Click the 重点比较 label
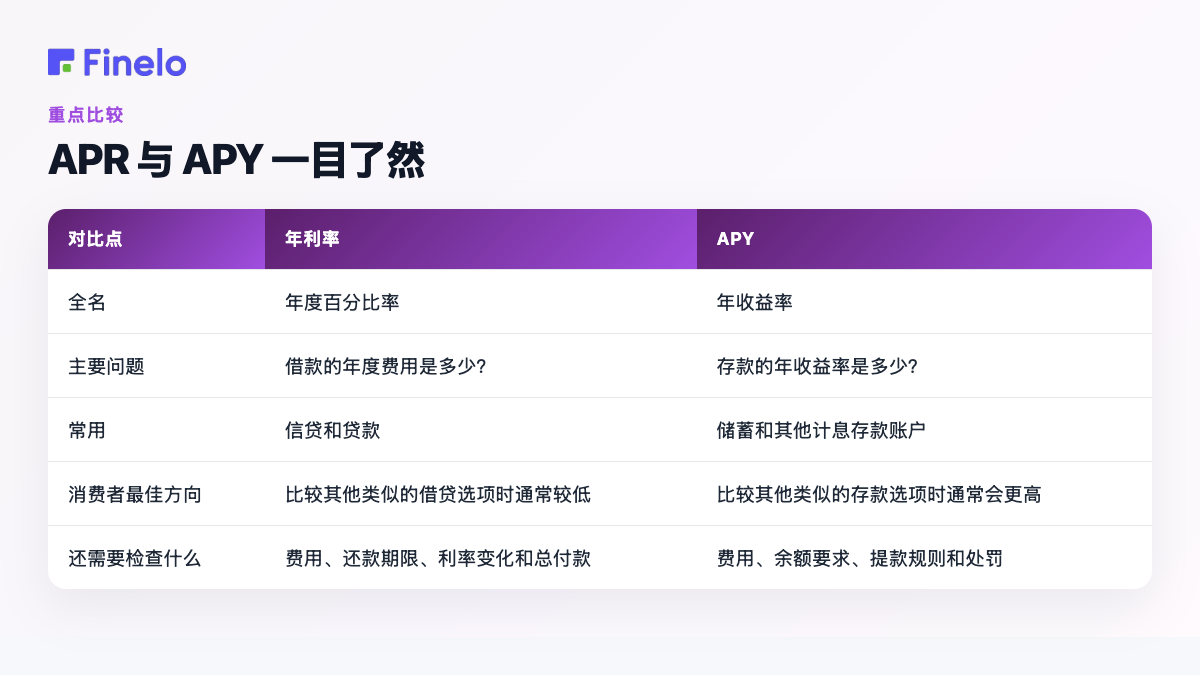Viewport: 1200px width, 675px height. (86, 115)
